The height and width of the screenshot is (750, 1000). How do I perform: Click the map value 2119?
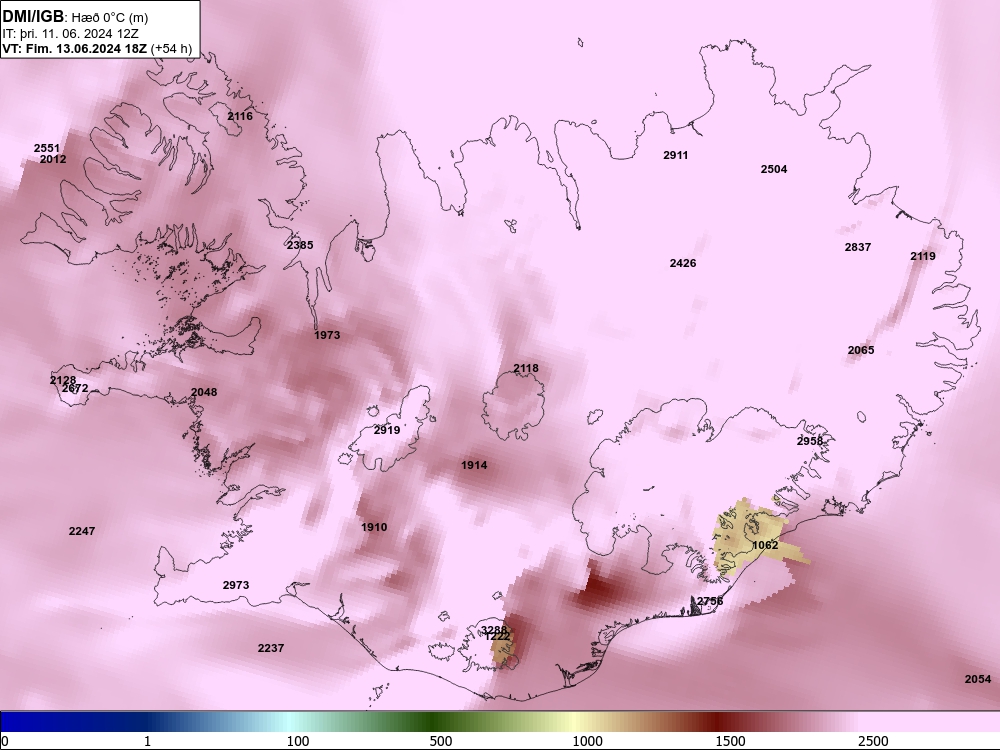923,256
